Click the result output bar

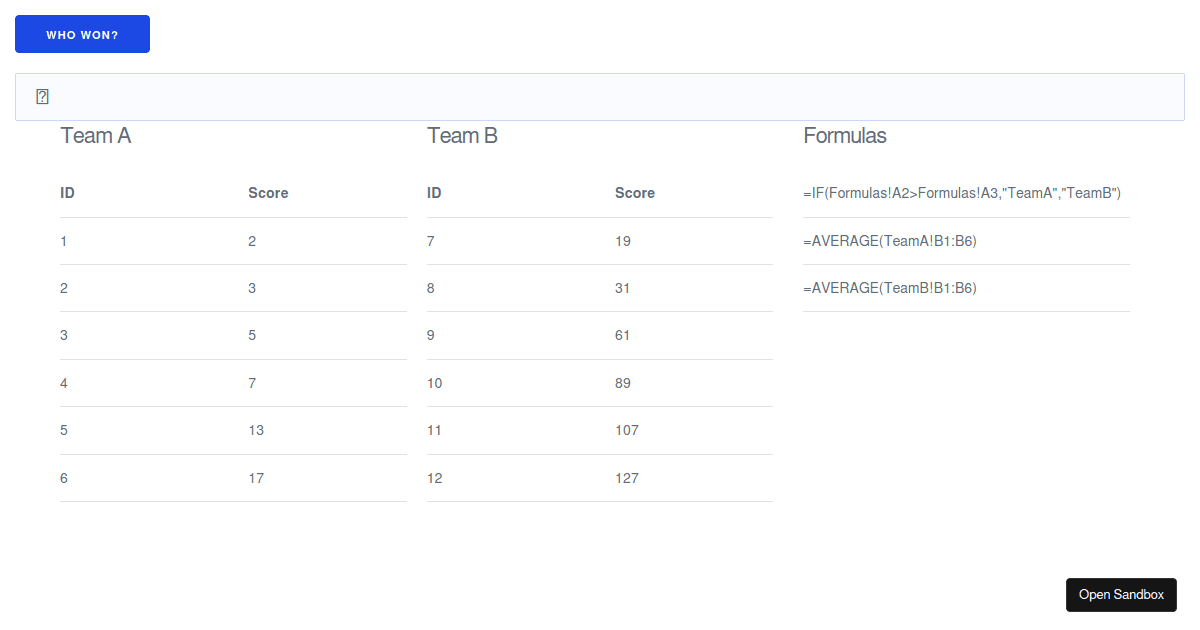click(600, 96)
